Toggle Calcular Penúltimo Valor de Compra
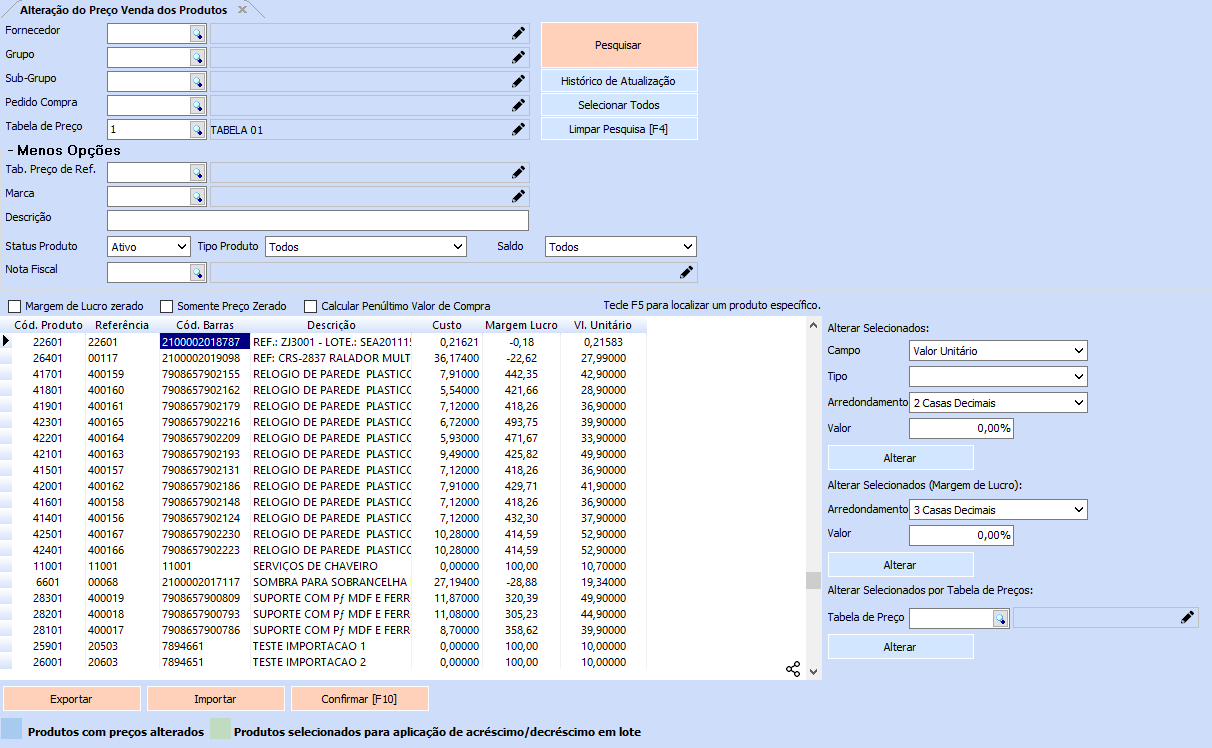This screenshot has height=748, width=1212. pyautogui.click(x=311, y=306)
